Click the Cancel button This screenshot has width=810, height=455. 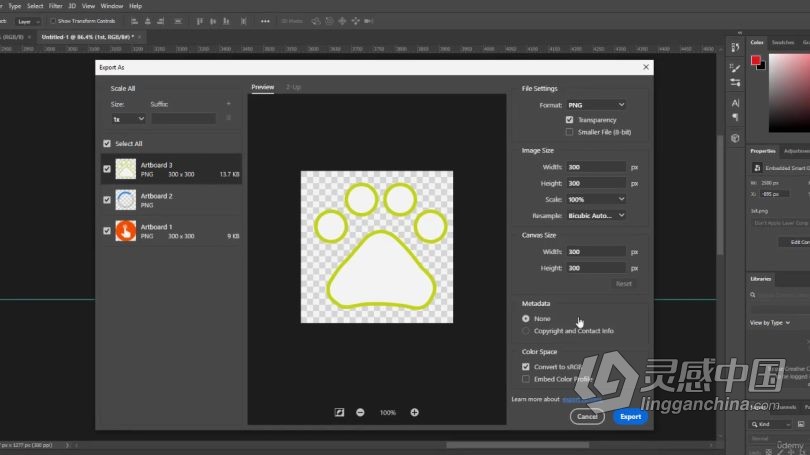click(587, 417)
